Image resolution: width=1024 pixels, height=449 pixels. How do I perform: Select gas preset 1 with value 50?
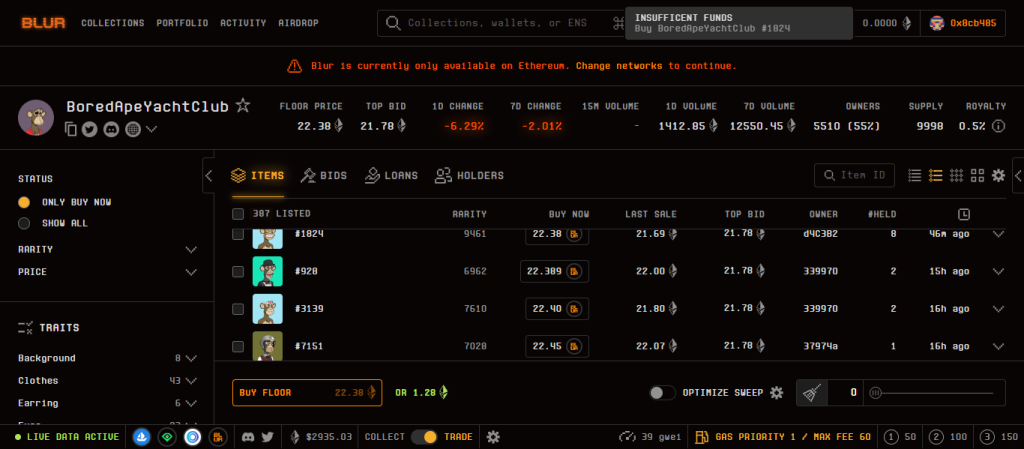[901, 437]
